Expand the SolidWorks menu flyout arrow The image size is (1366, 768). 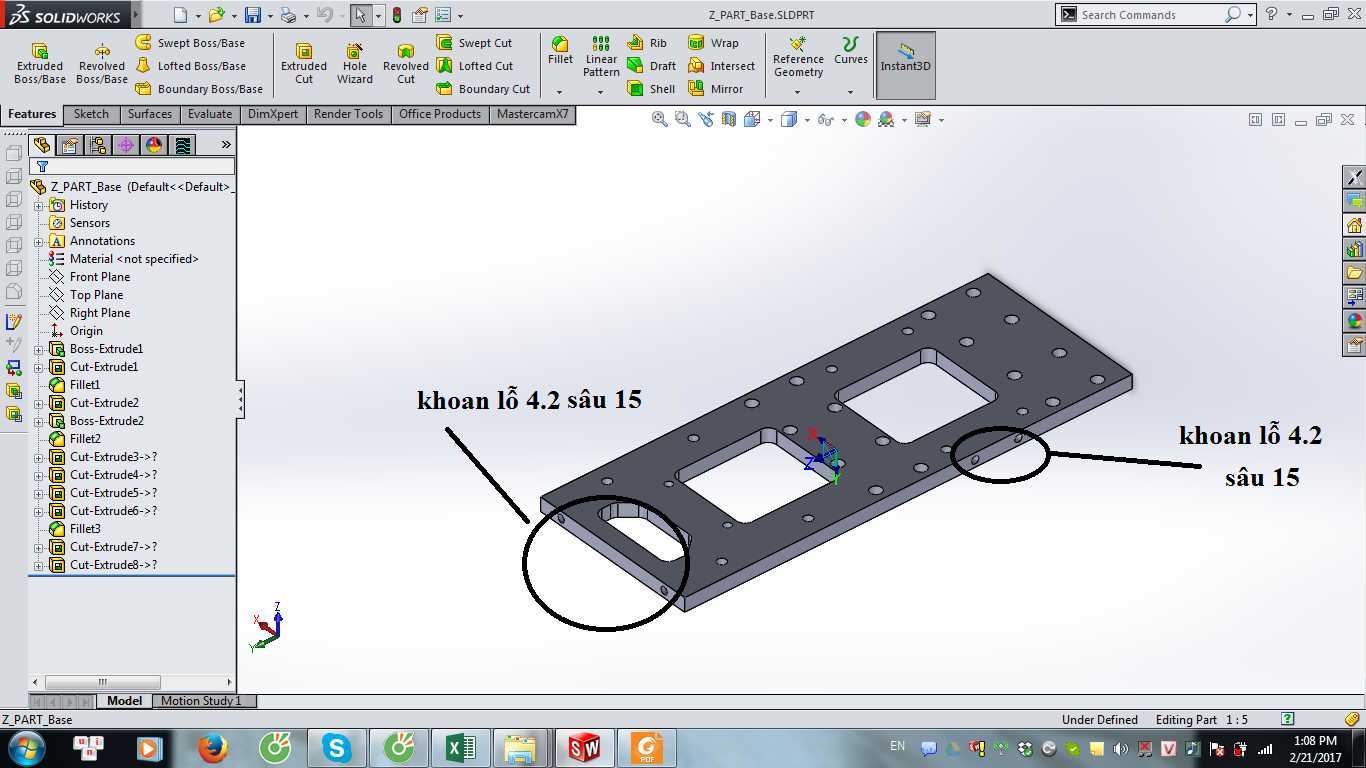pos(136,15)
